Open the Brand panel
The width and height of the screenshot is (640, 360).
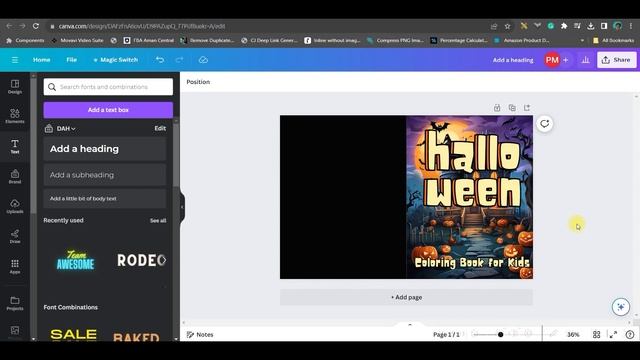(15, 176)
